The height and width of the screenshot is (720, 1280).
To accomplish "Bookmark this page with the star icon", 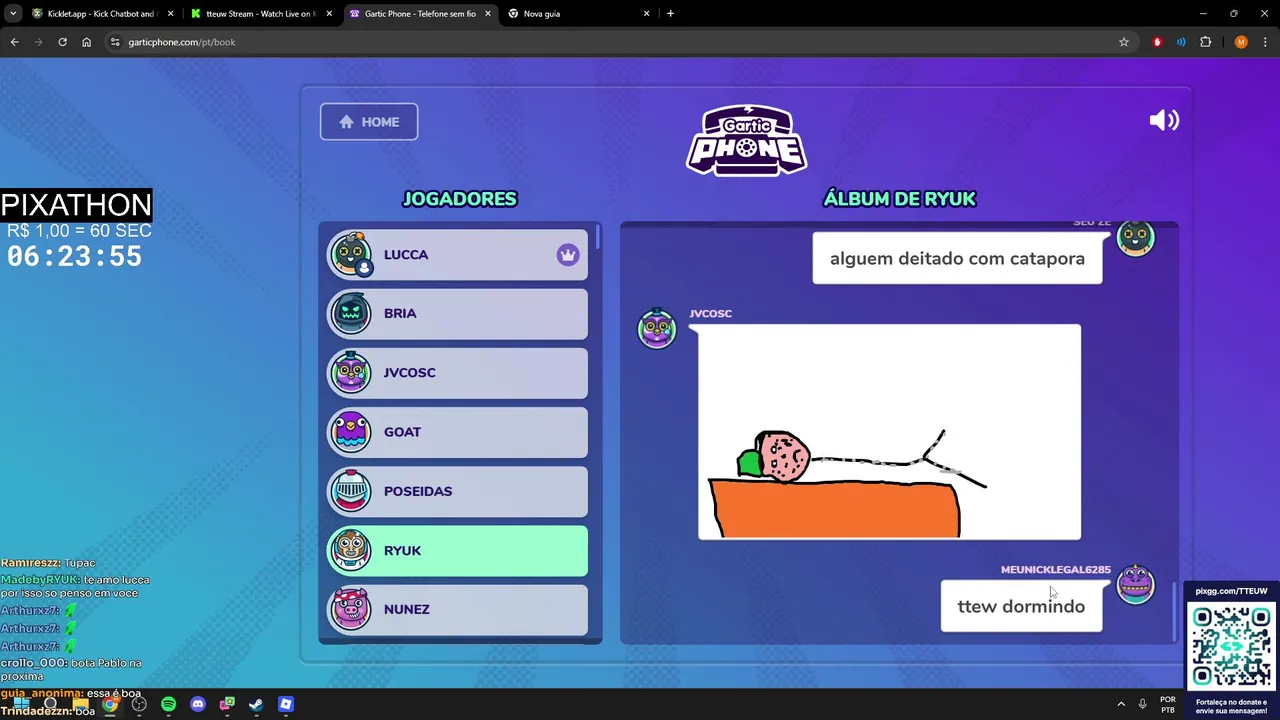I will click(x=1124, y=42).
